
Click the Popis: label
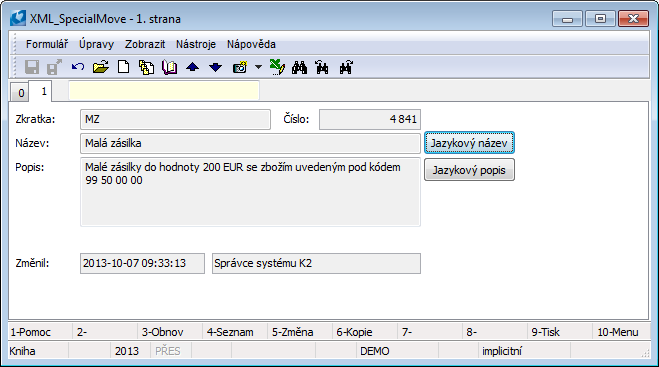(x=29, y=167)
